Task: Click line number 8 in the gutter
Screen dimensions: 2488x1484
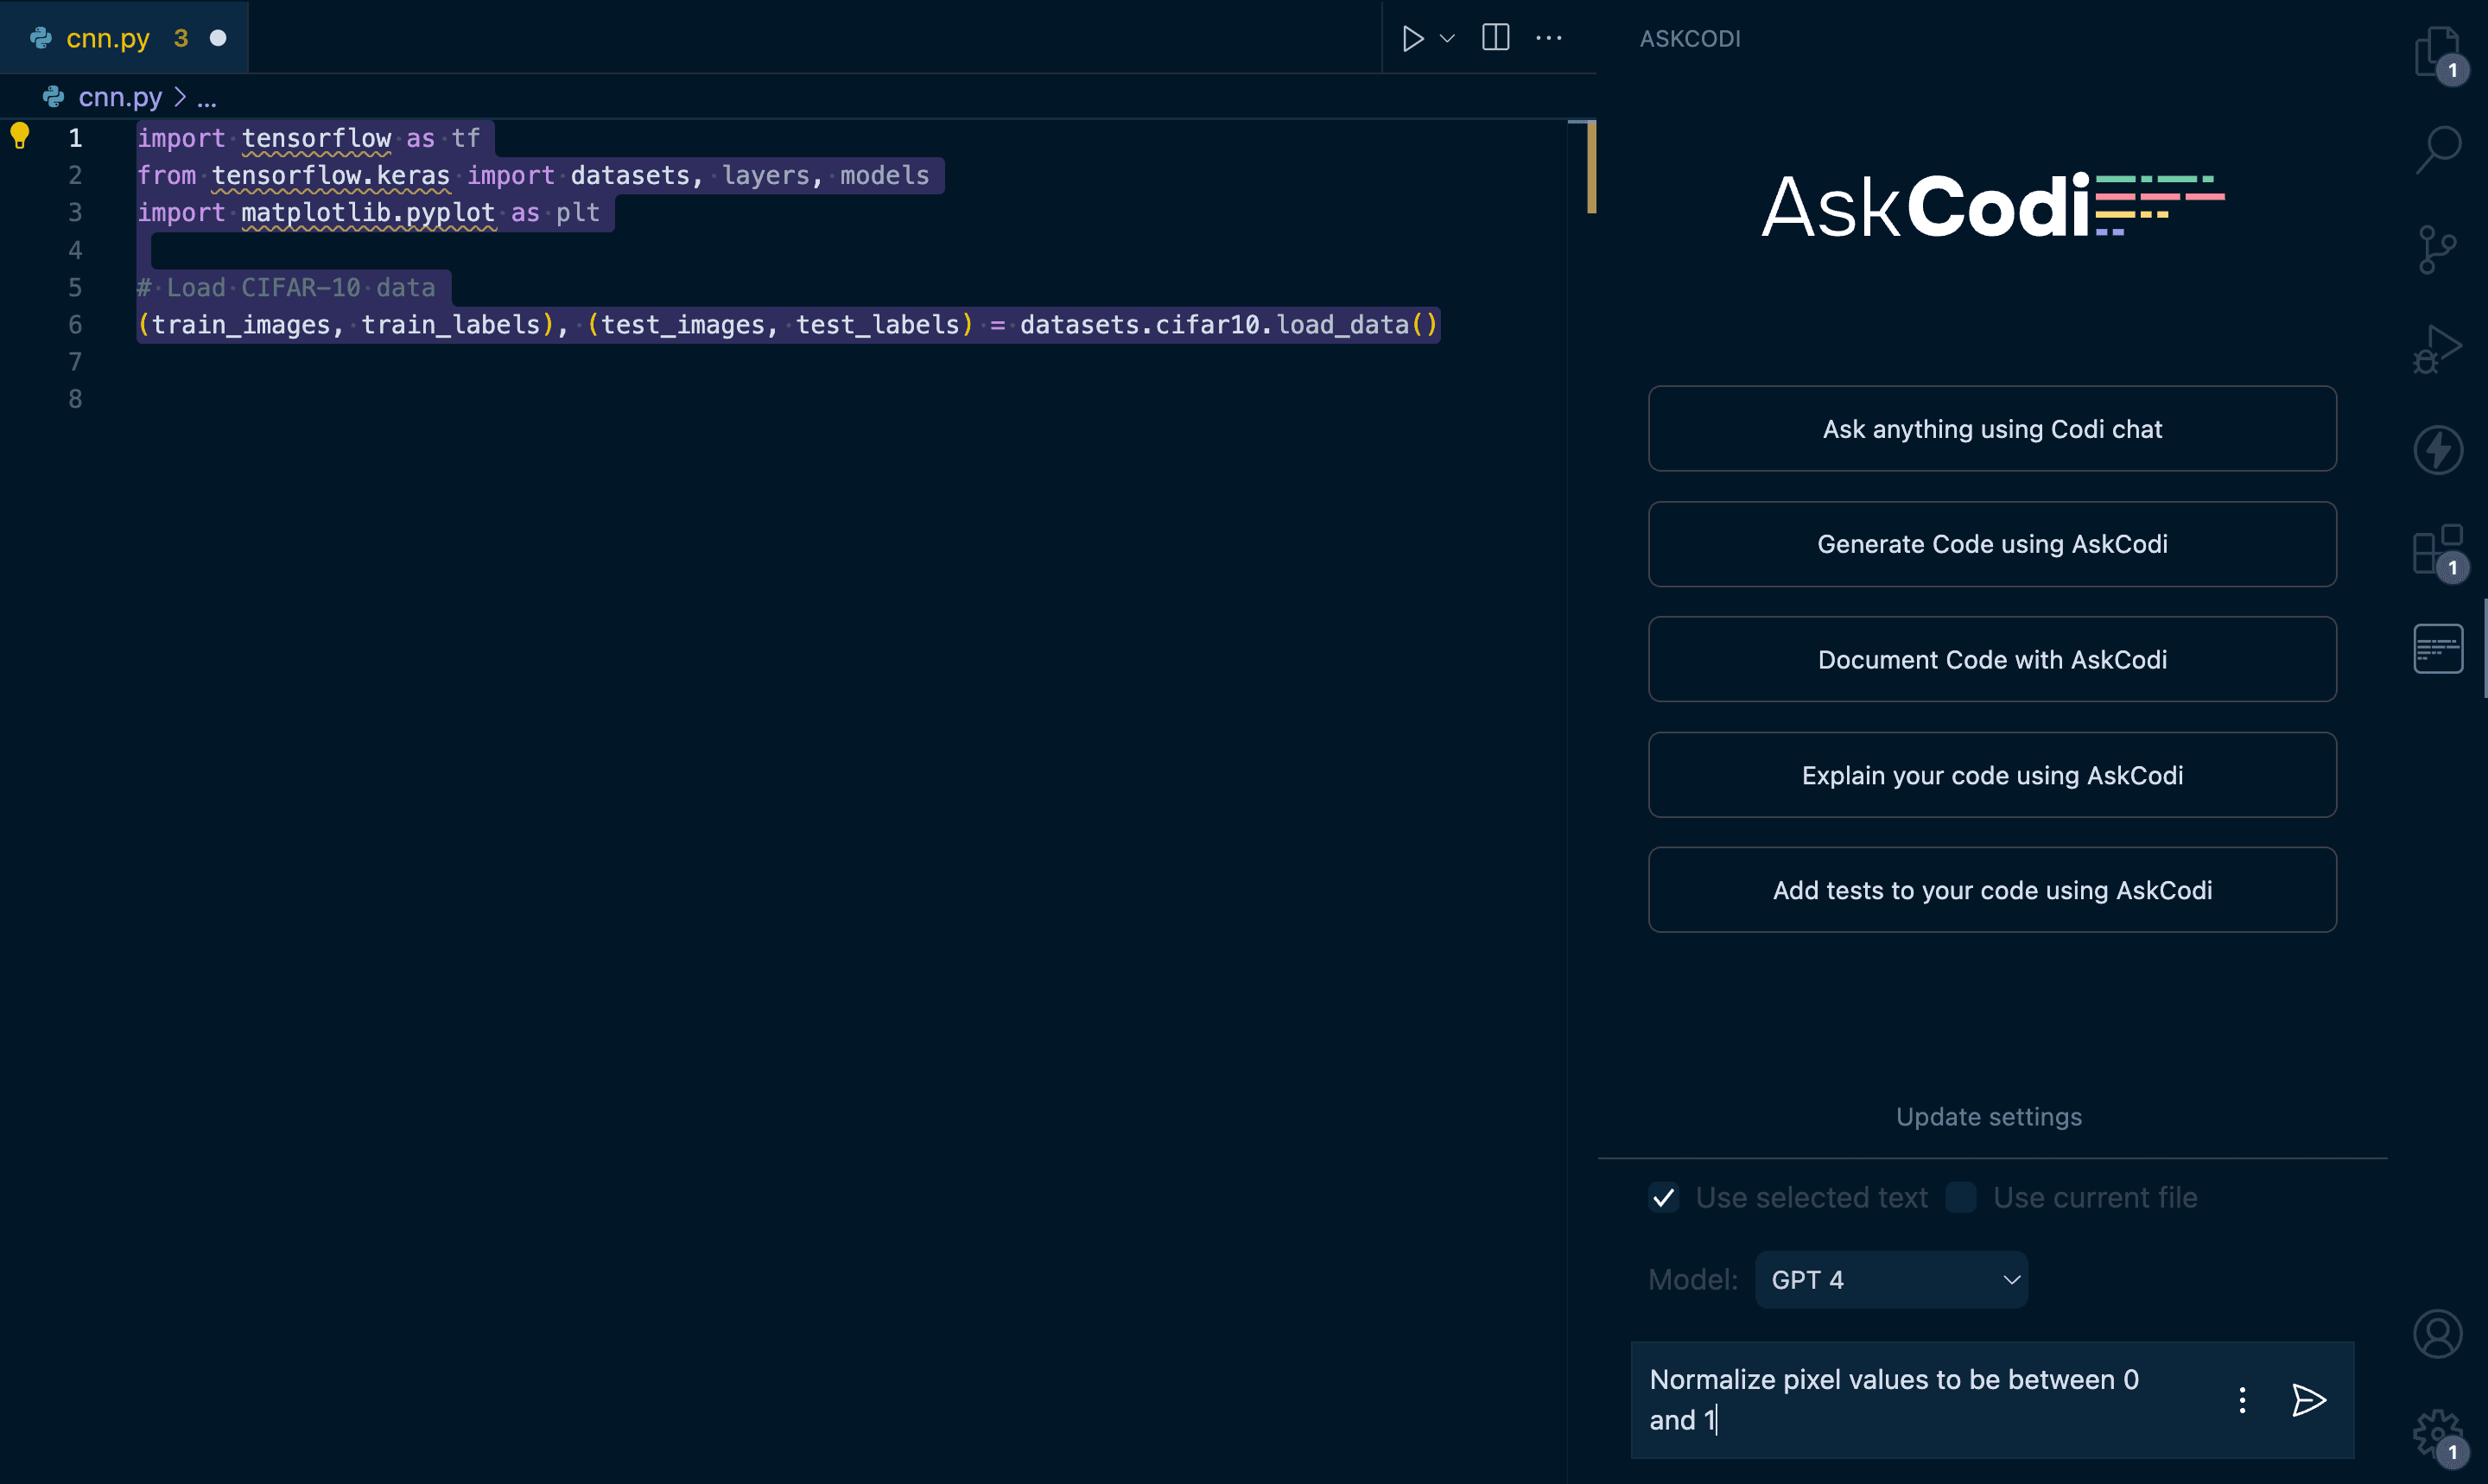Action: tap(75, 399)
